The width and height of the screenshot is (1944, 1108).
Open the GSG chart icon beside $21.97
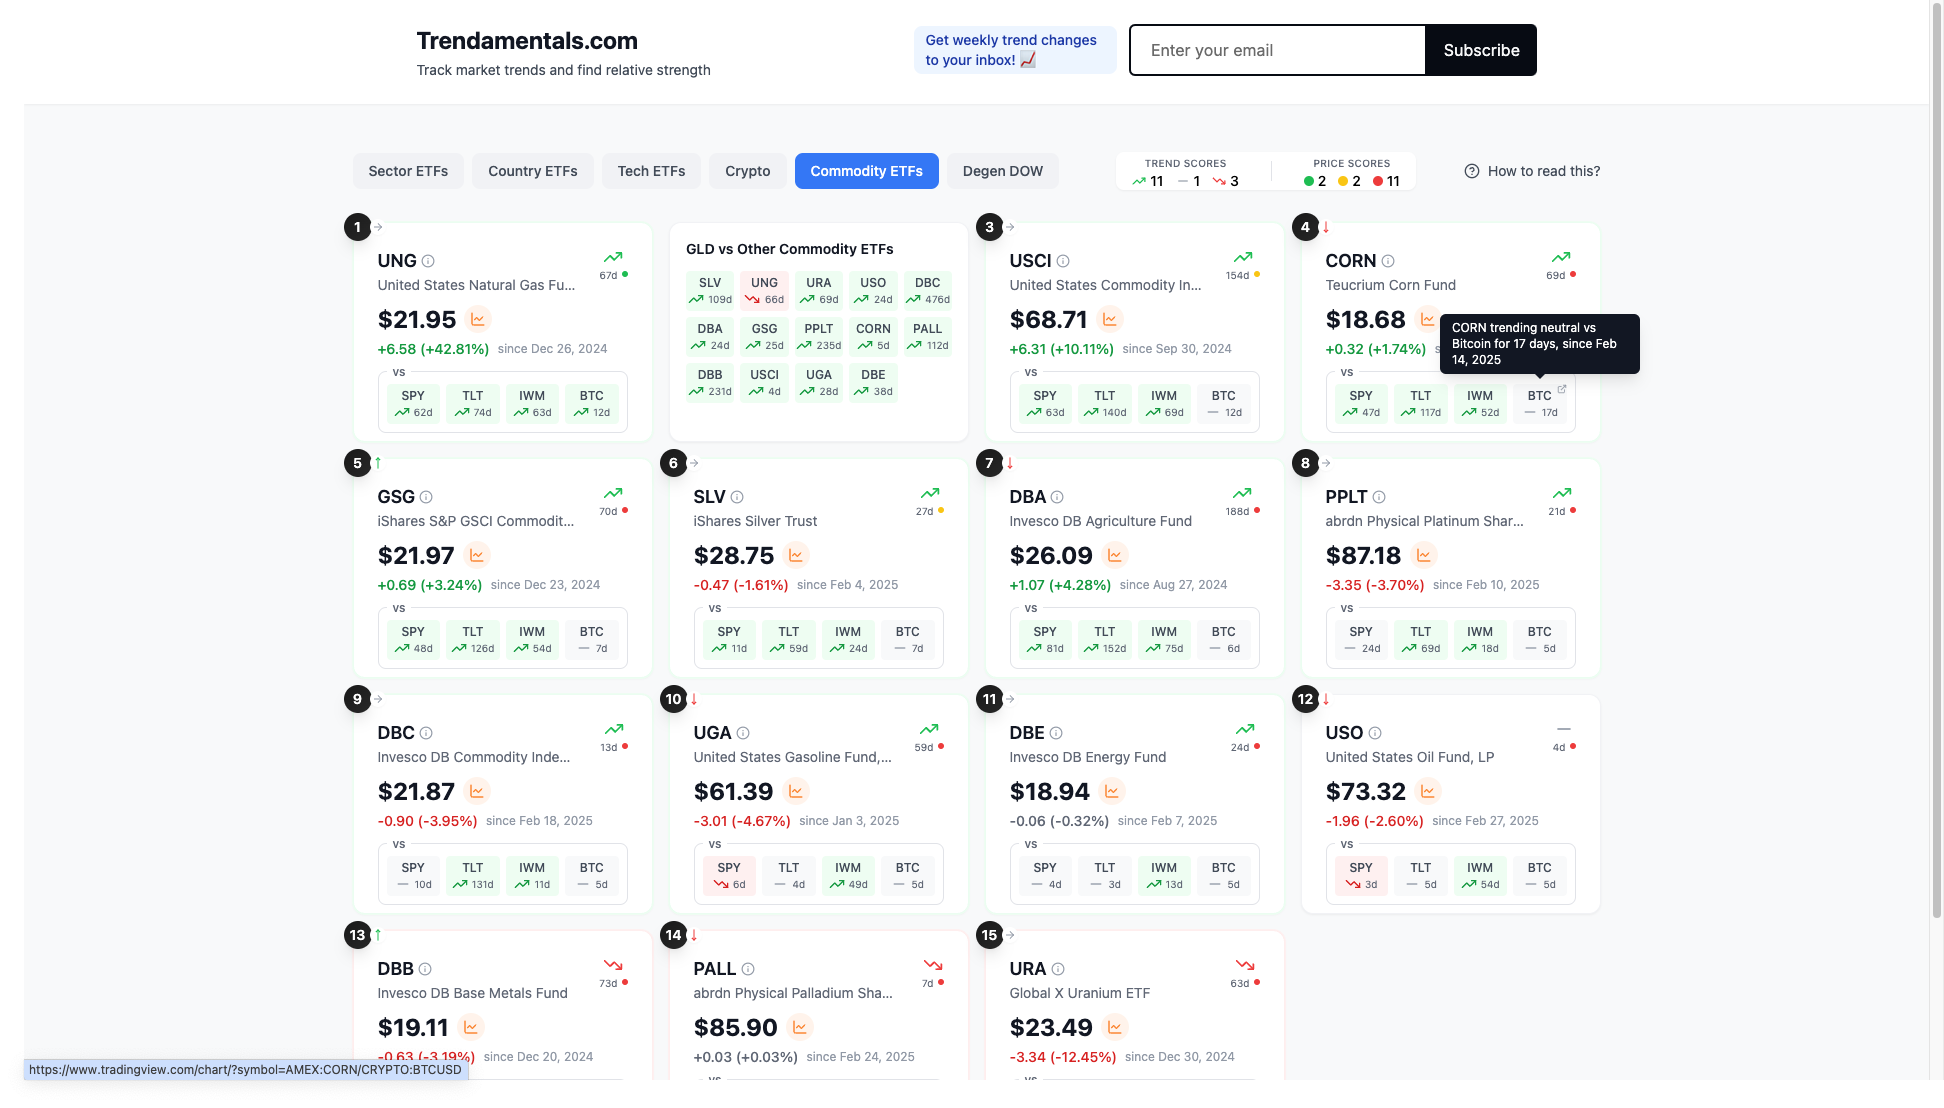pyautogui.click(x=477, y=556)
